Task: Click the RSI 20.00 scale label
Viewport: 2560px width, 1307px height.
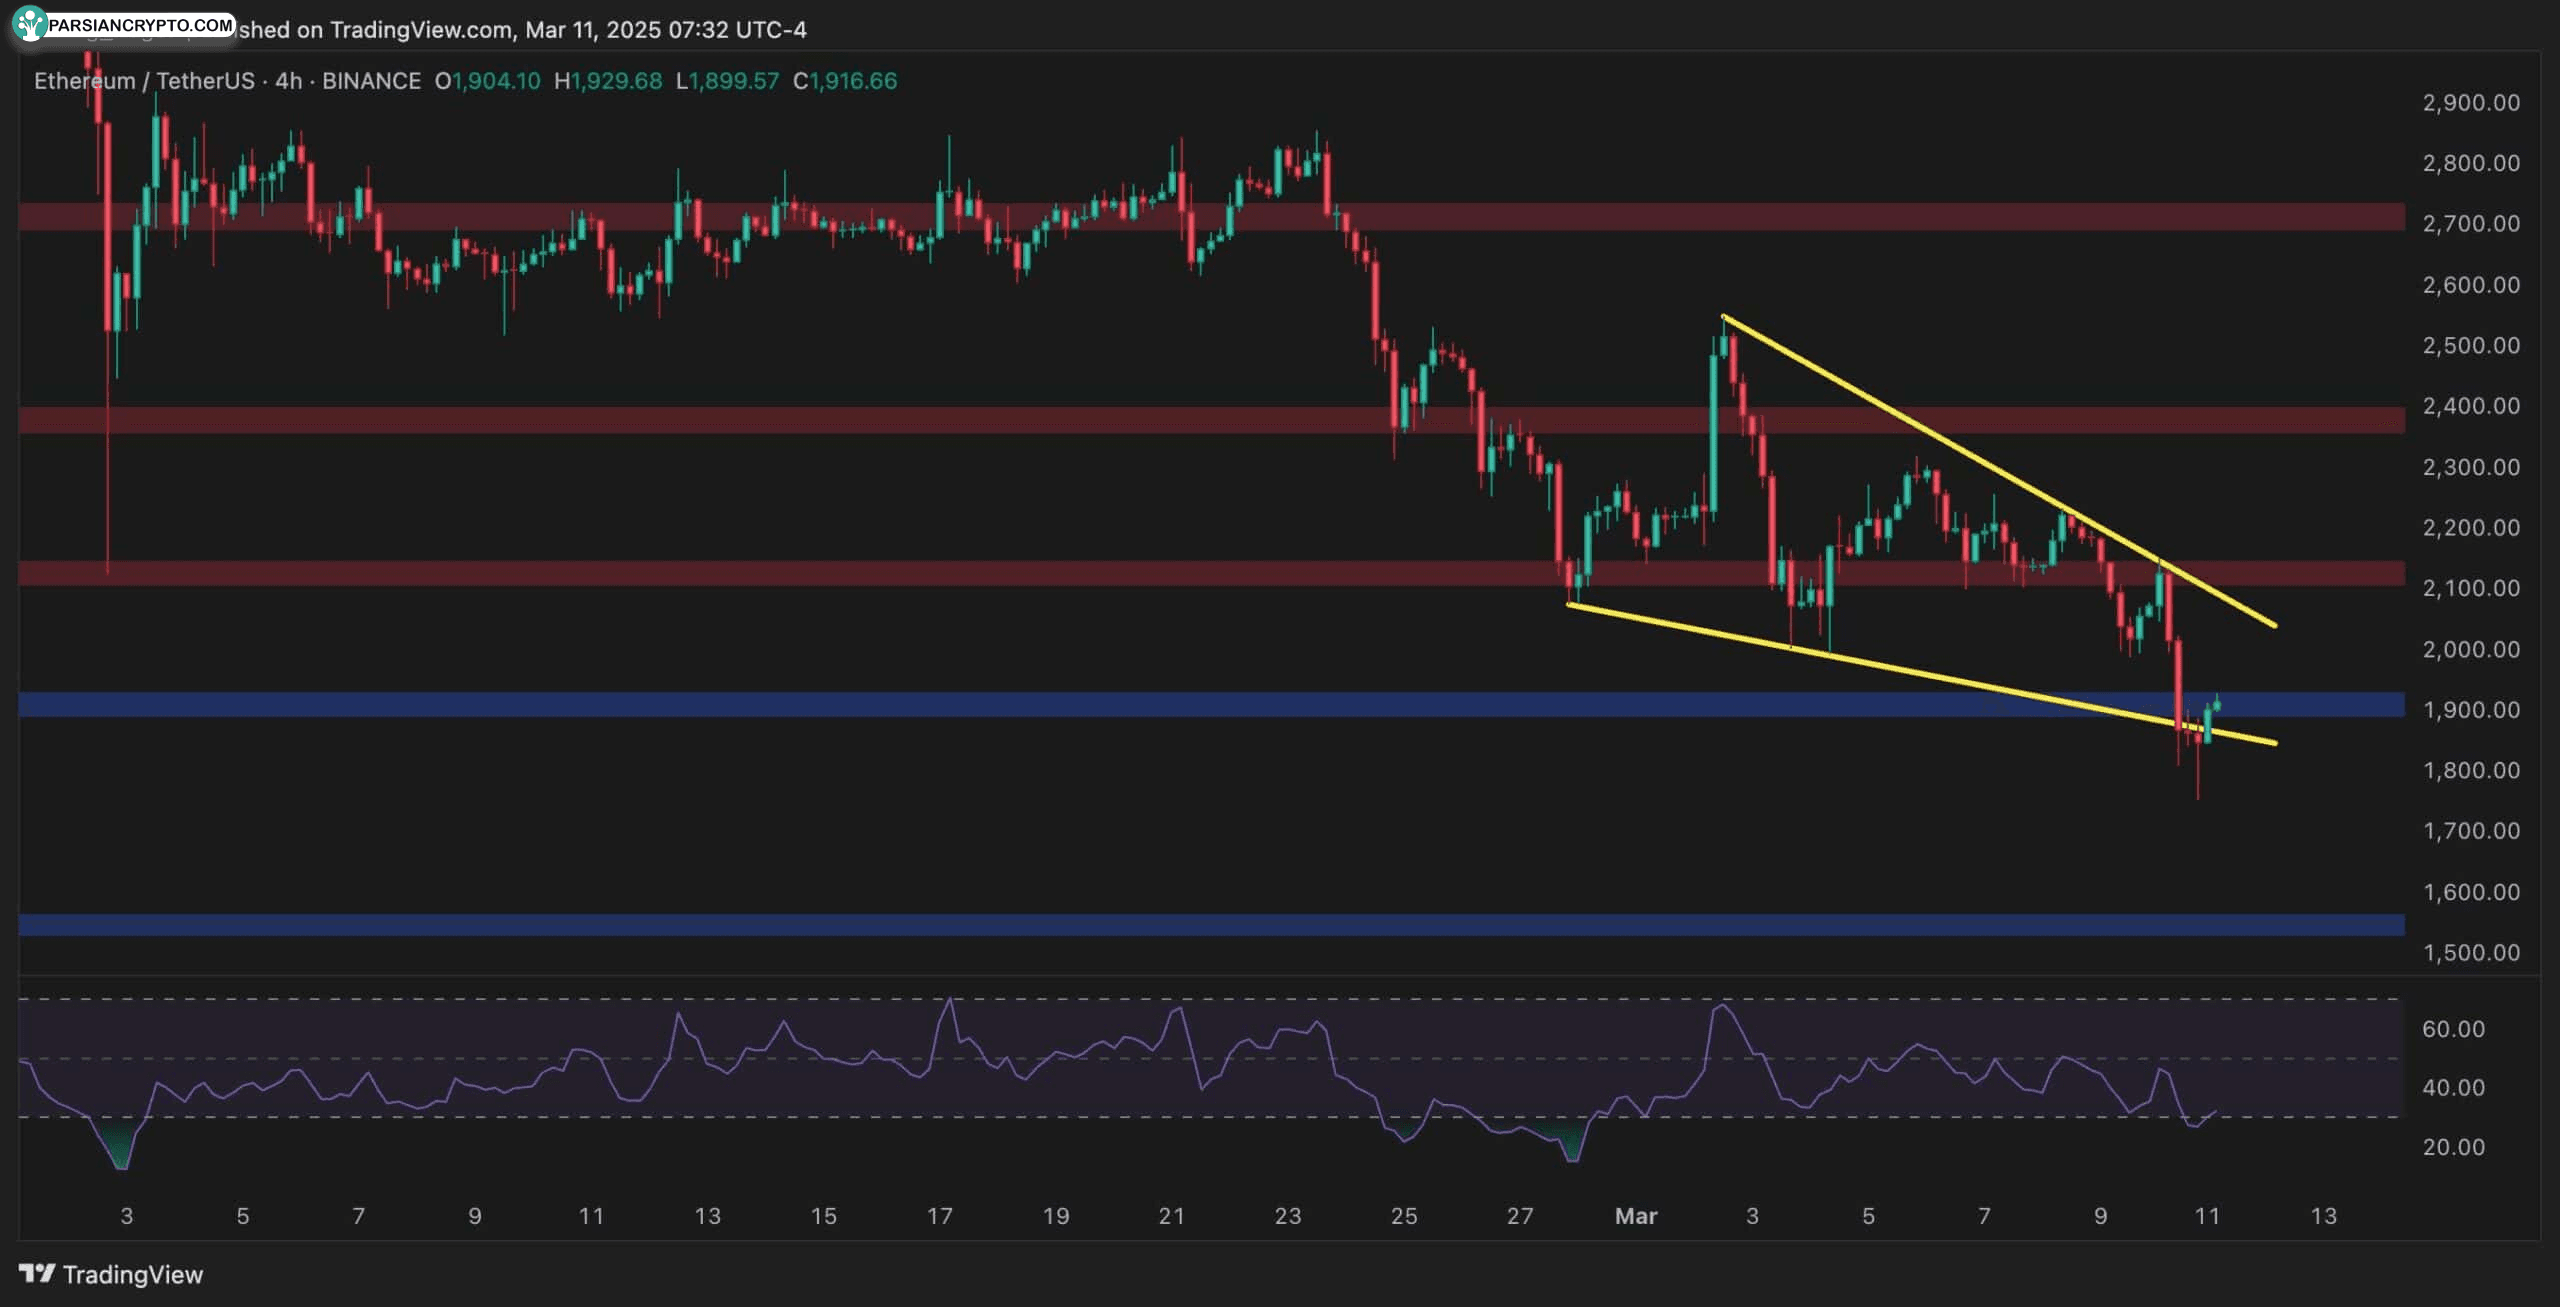Action: coord(2453,1147)
